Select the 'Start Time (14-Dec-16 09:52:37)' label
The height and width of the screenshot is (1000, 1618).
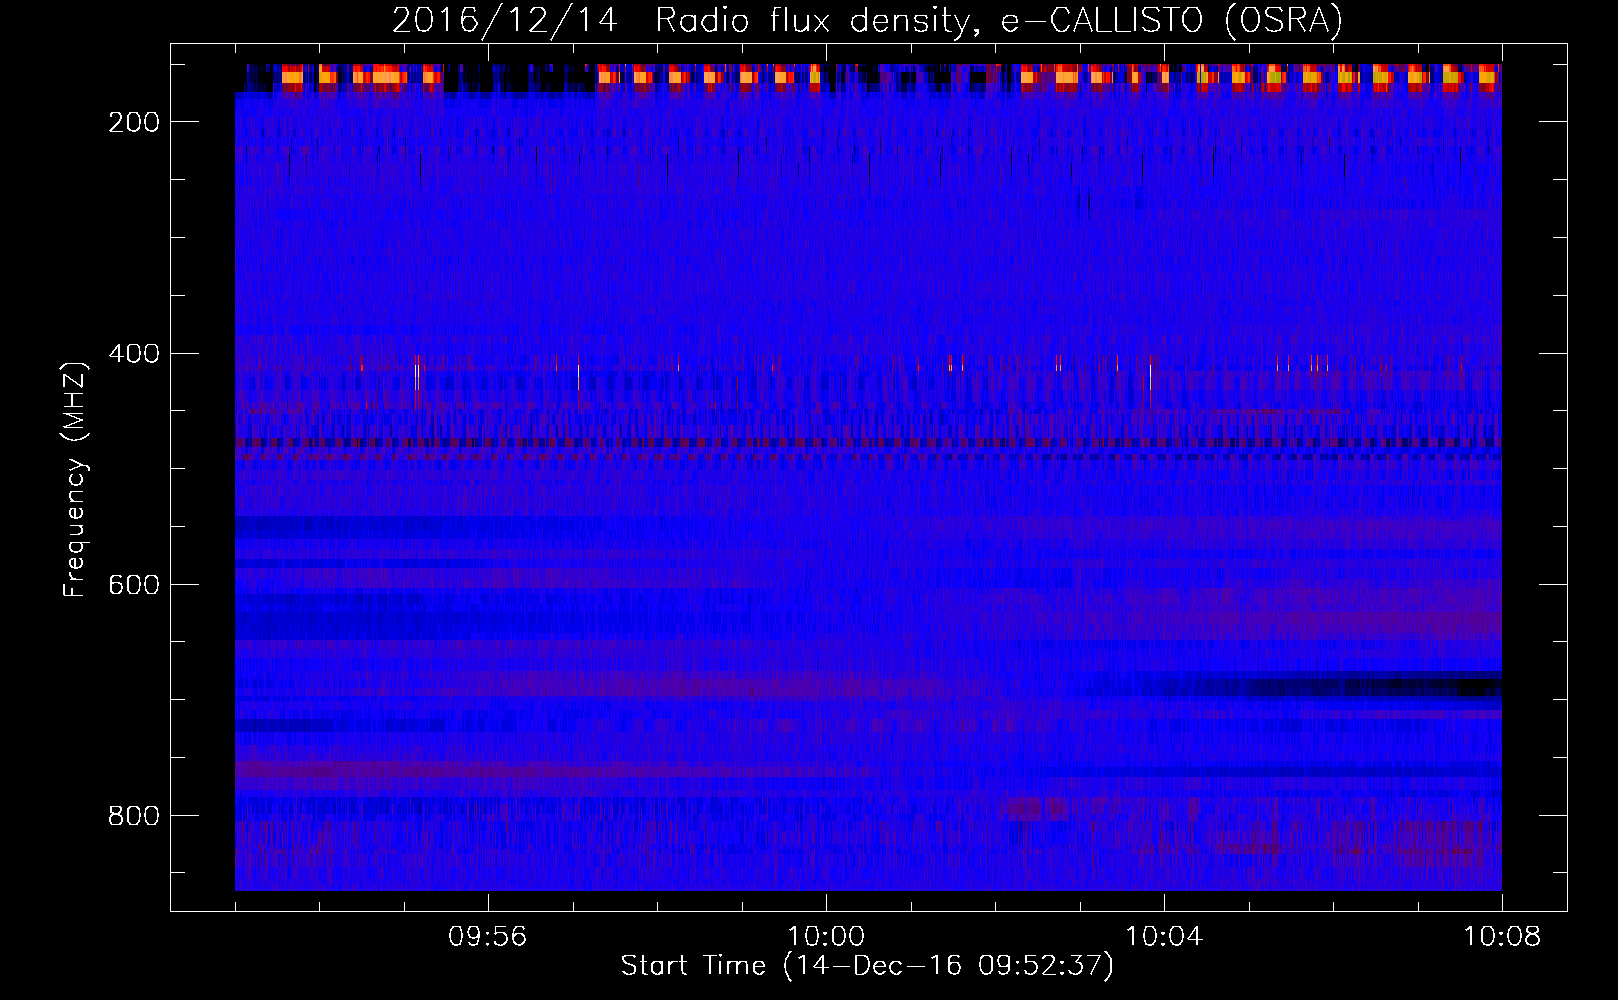coord(867,966)
